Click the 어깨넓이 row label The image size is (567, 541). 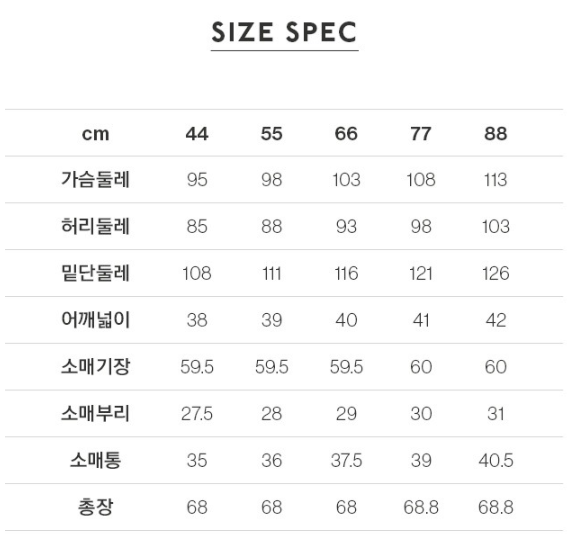click(95, 320)
